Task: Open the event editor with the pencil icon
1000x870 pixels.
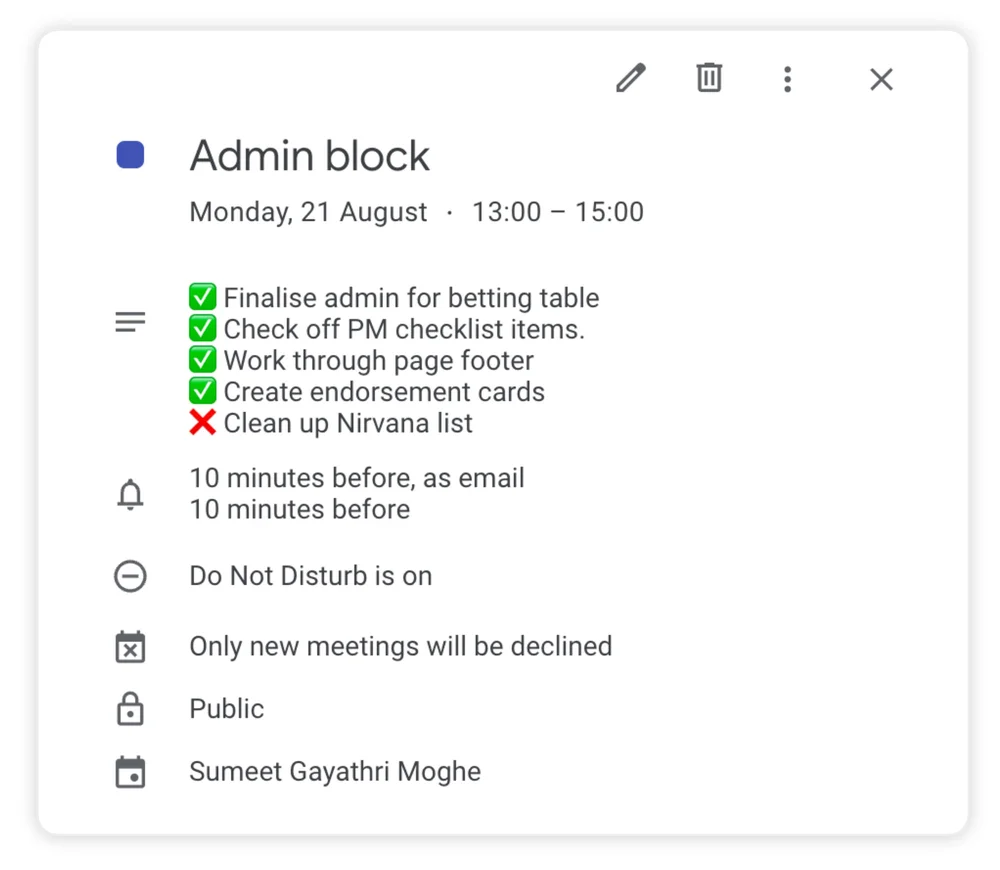Action: 631,78
